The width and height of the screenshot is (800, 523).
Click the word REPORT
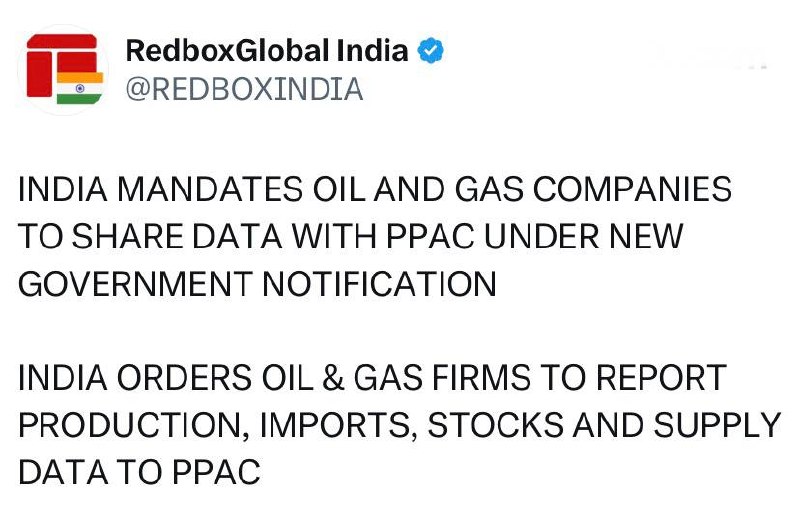(x=661, y=378)
